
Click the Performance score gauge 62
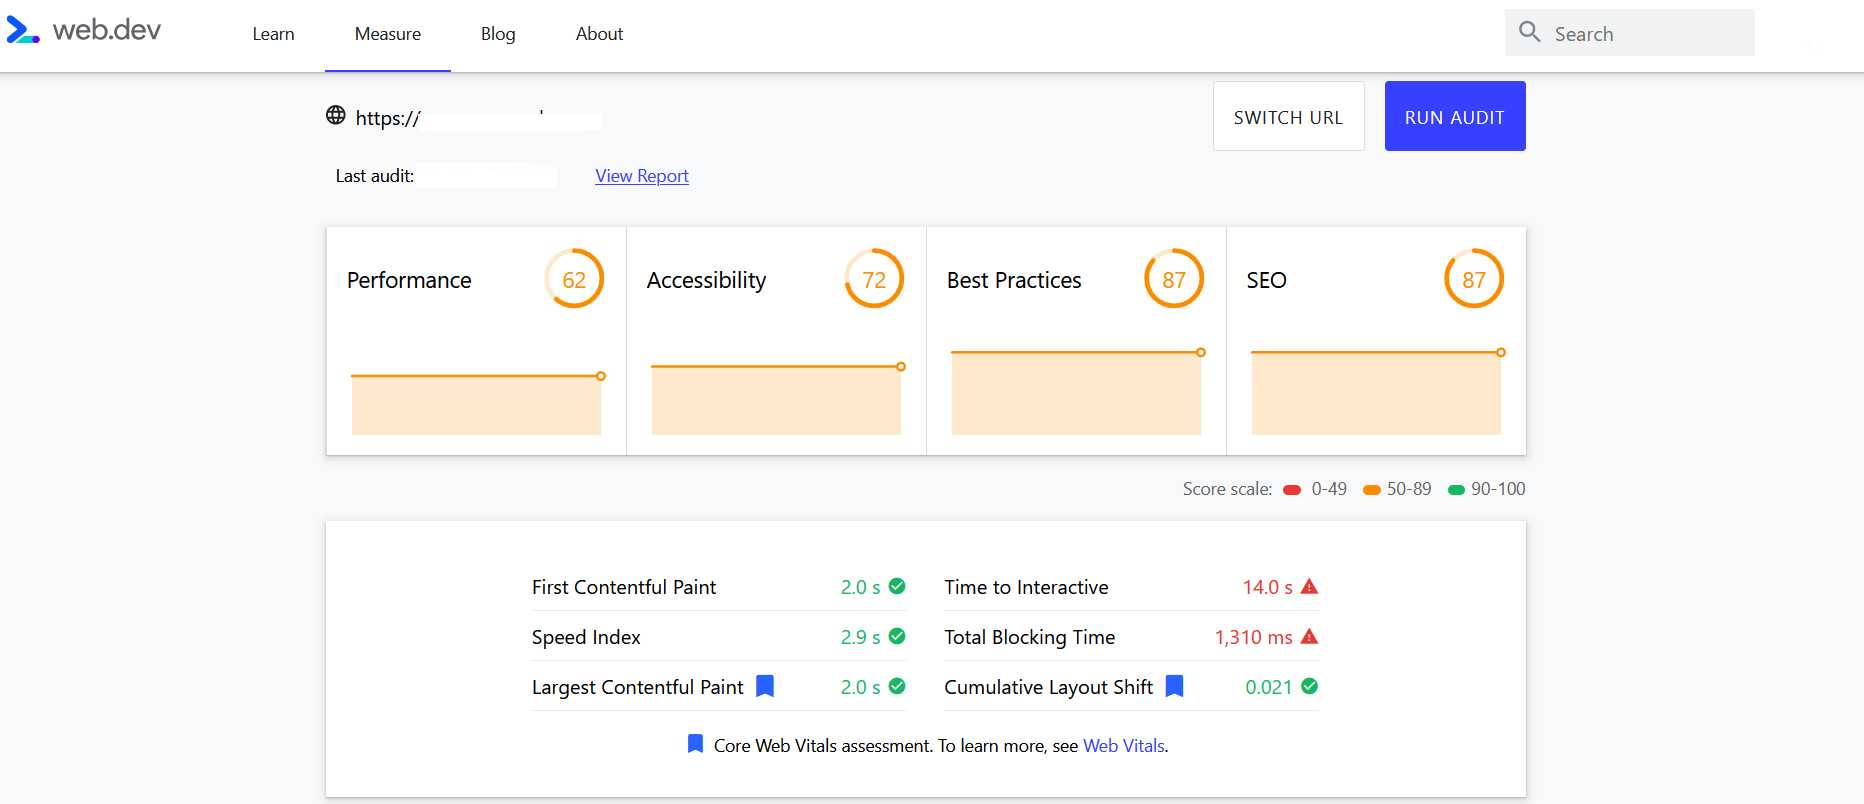point(574,279)
